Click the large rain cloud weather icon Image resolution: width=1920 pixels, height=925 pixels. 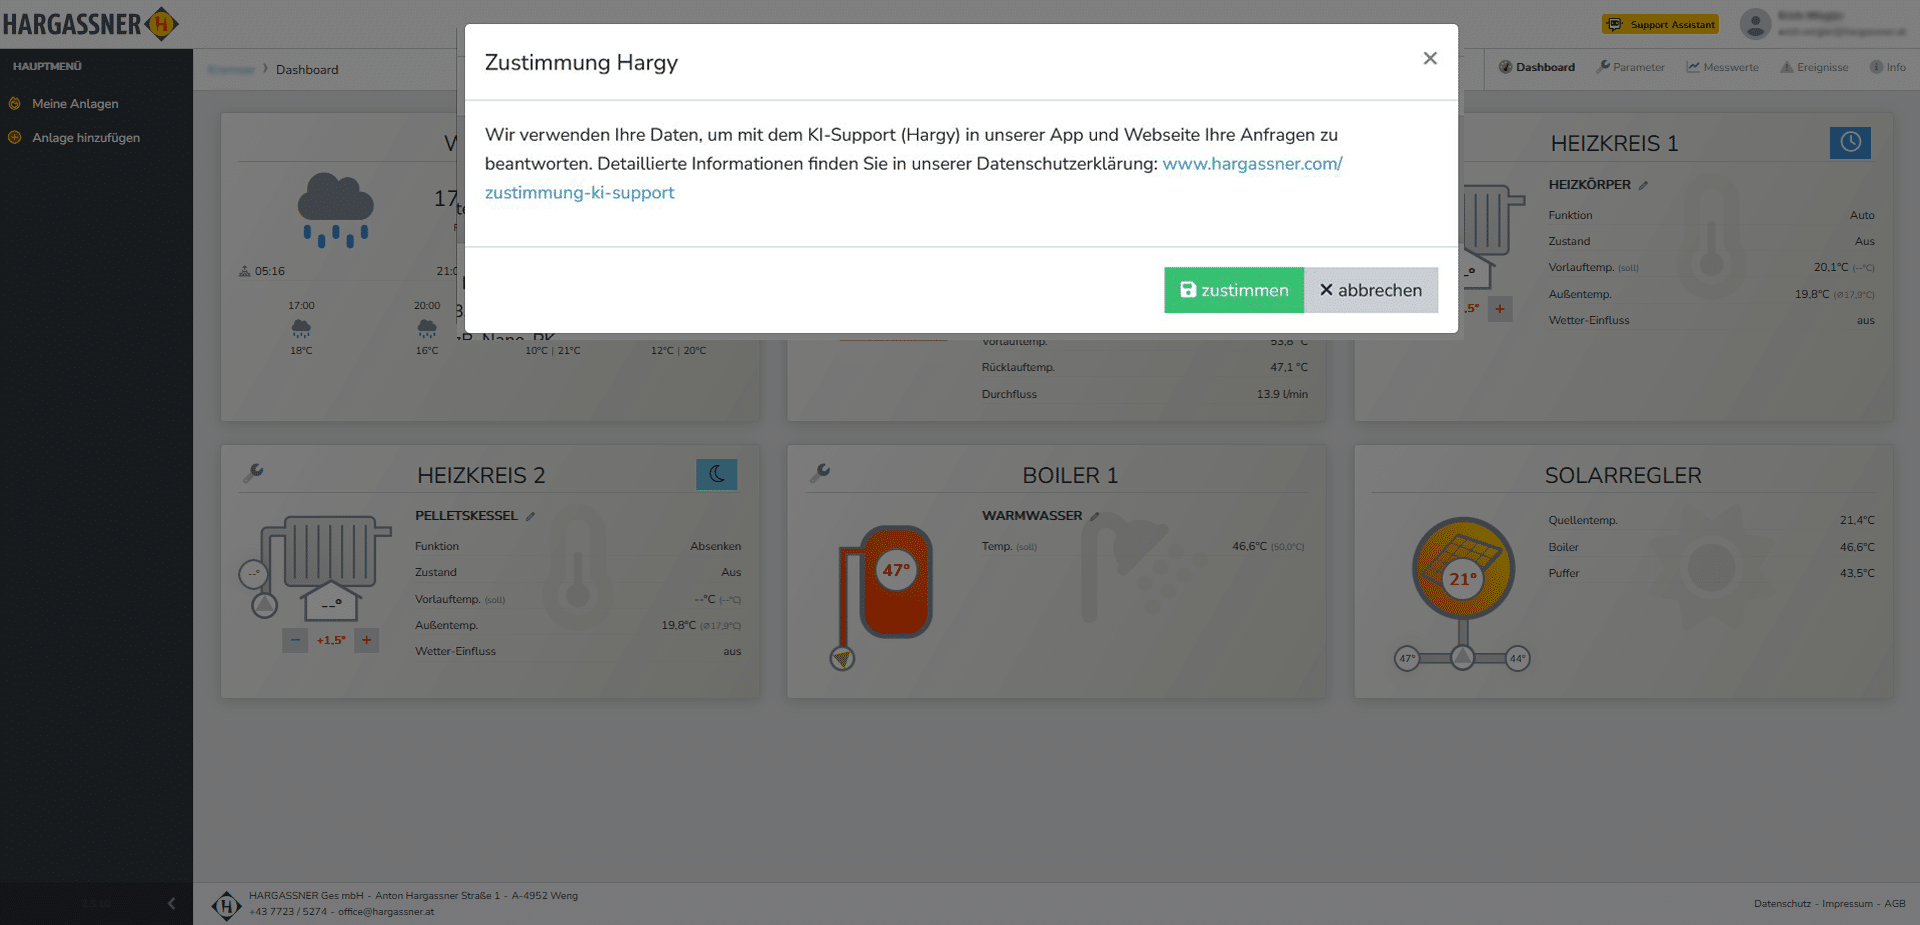[336, 209]
